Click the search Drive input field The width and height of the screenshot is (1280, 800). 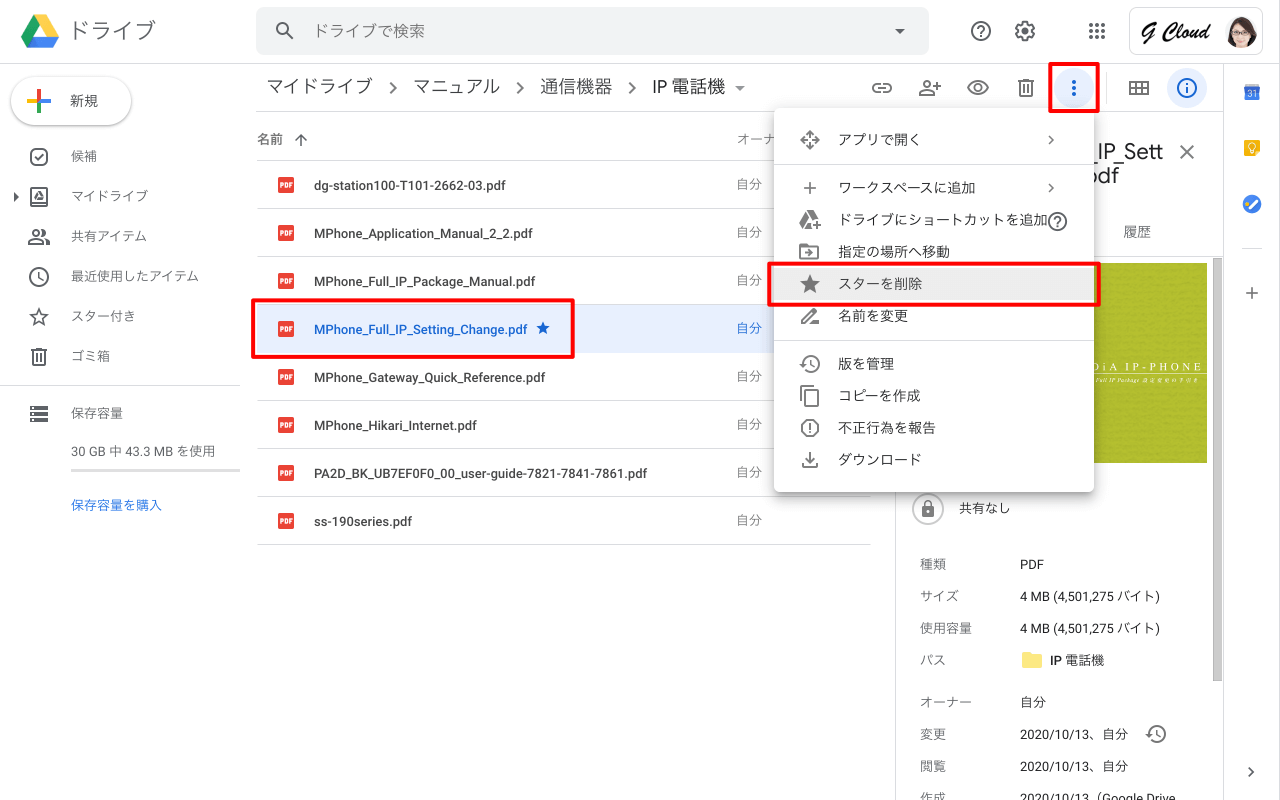click(x=590, y=31)
